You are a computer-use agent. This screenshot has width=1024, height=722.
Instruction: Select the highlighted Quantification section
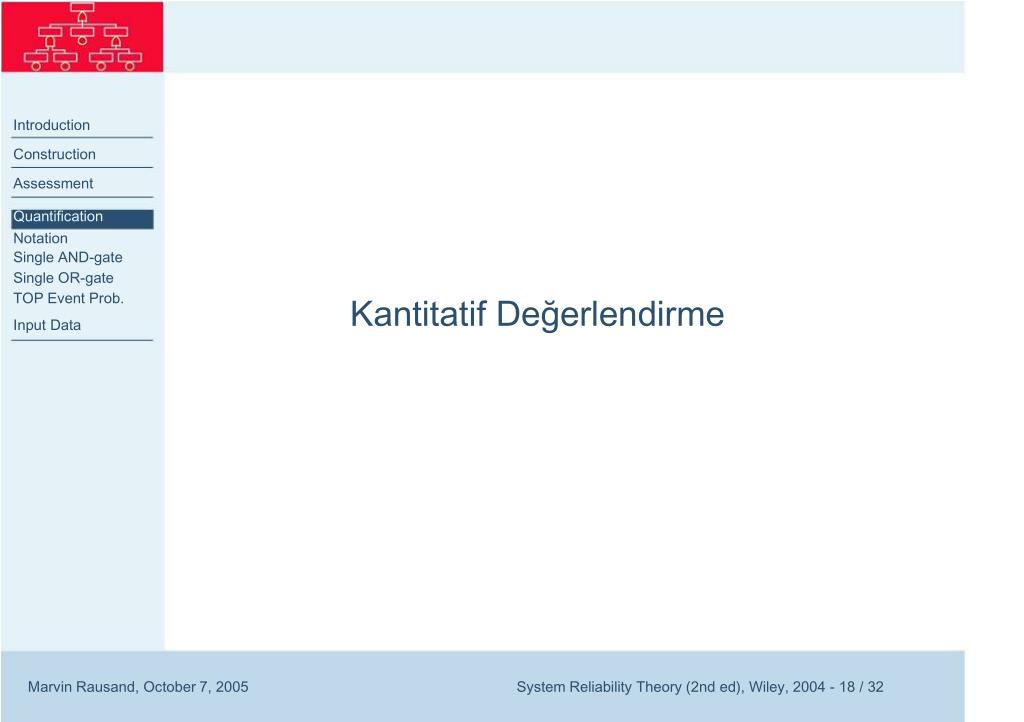(82, 219)
